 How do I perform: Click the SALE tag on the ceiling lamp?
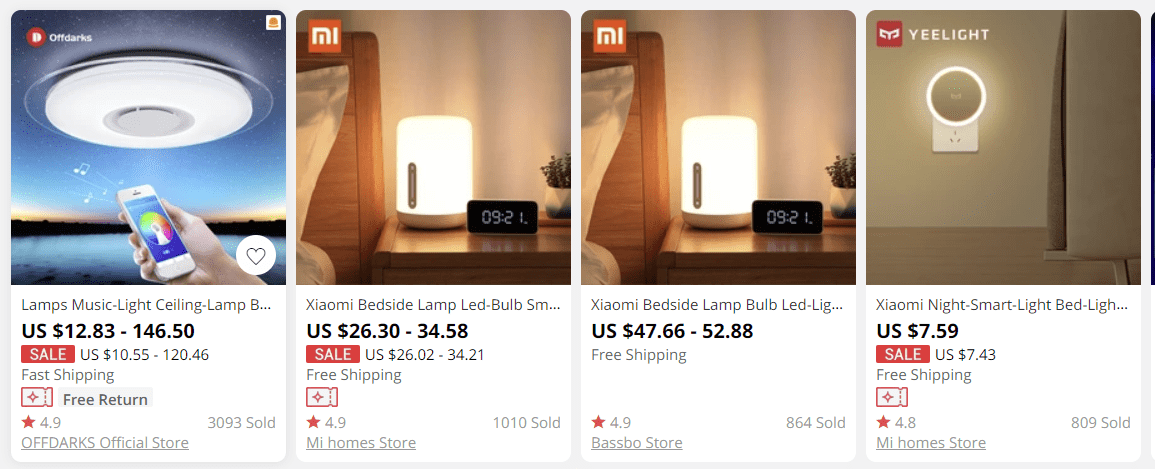point(49,354)
